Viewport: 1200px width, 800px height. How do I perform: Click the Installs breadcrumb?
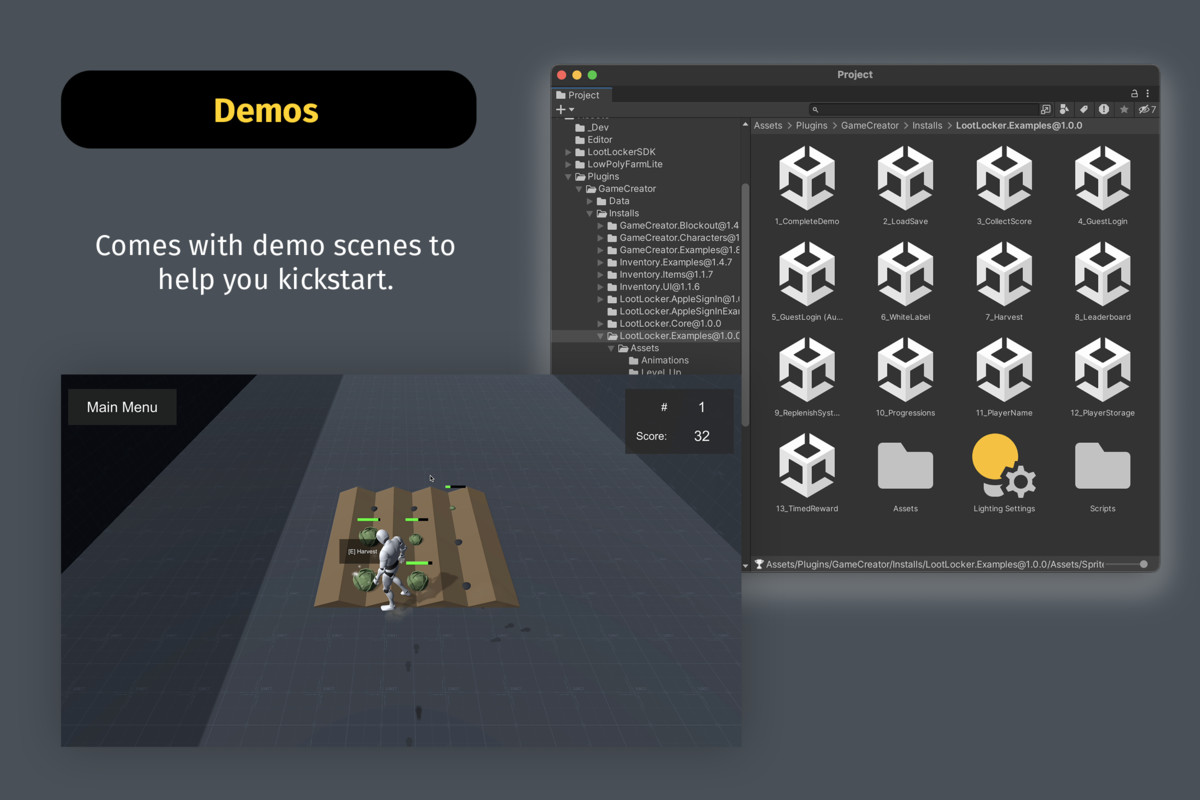click(927, 126)
